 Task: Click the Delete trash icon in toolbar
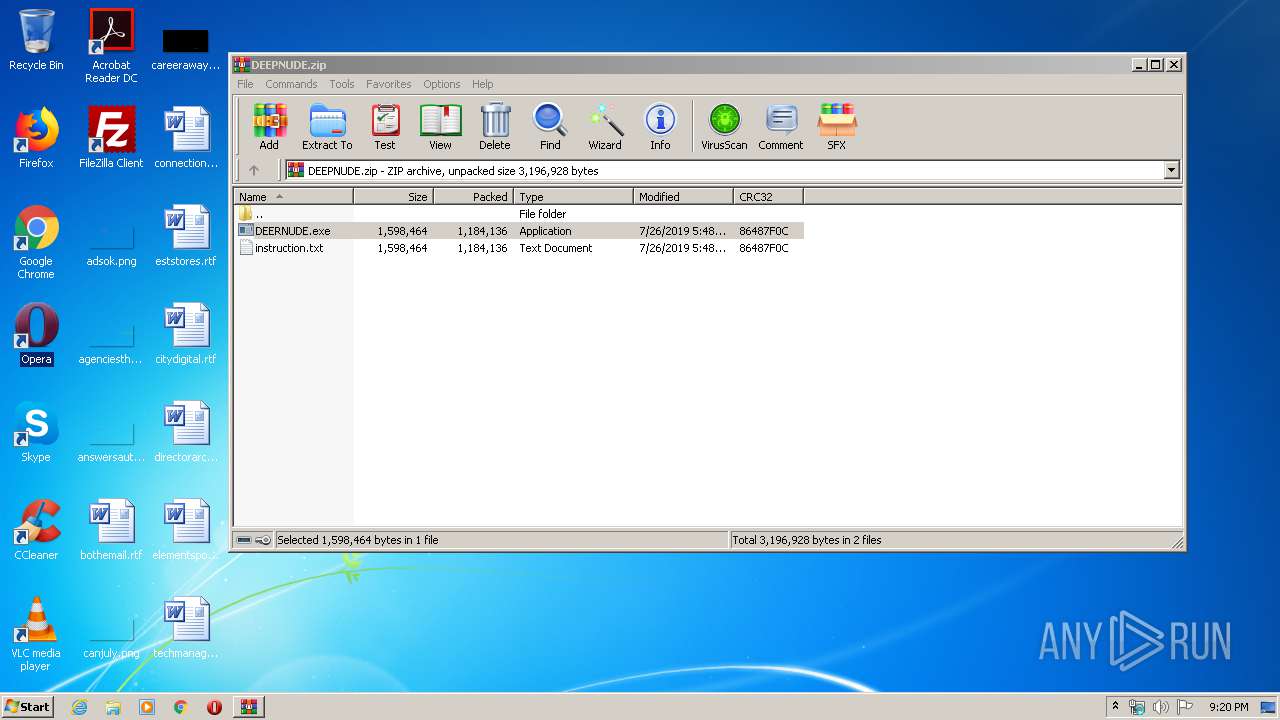coord(495,127)
